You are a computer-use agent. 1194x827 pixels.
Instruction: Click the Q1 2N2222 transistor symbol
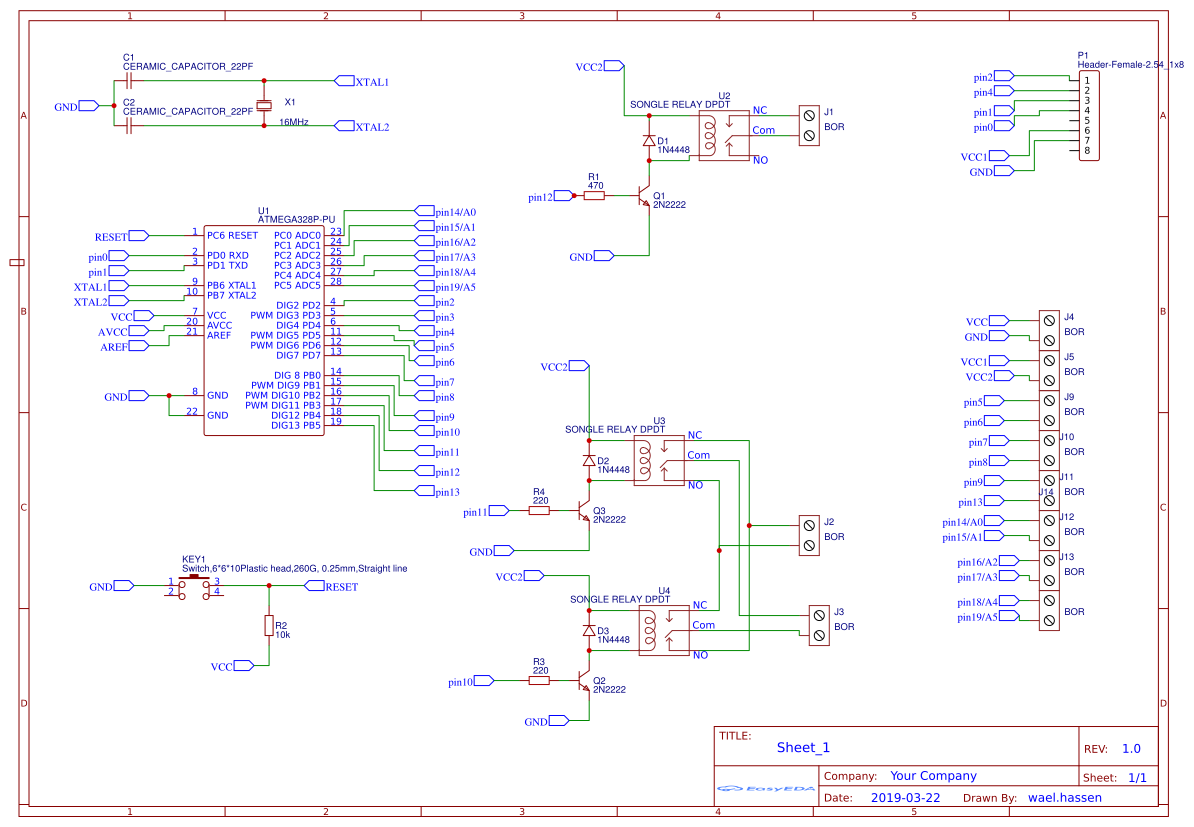coord(644,197)
